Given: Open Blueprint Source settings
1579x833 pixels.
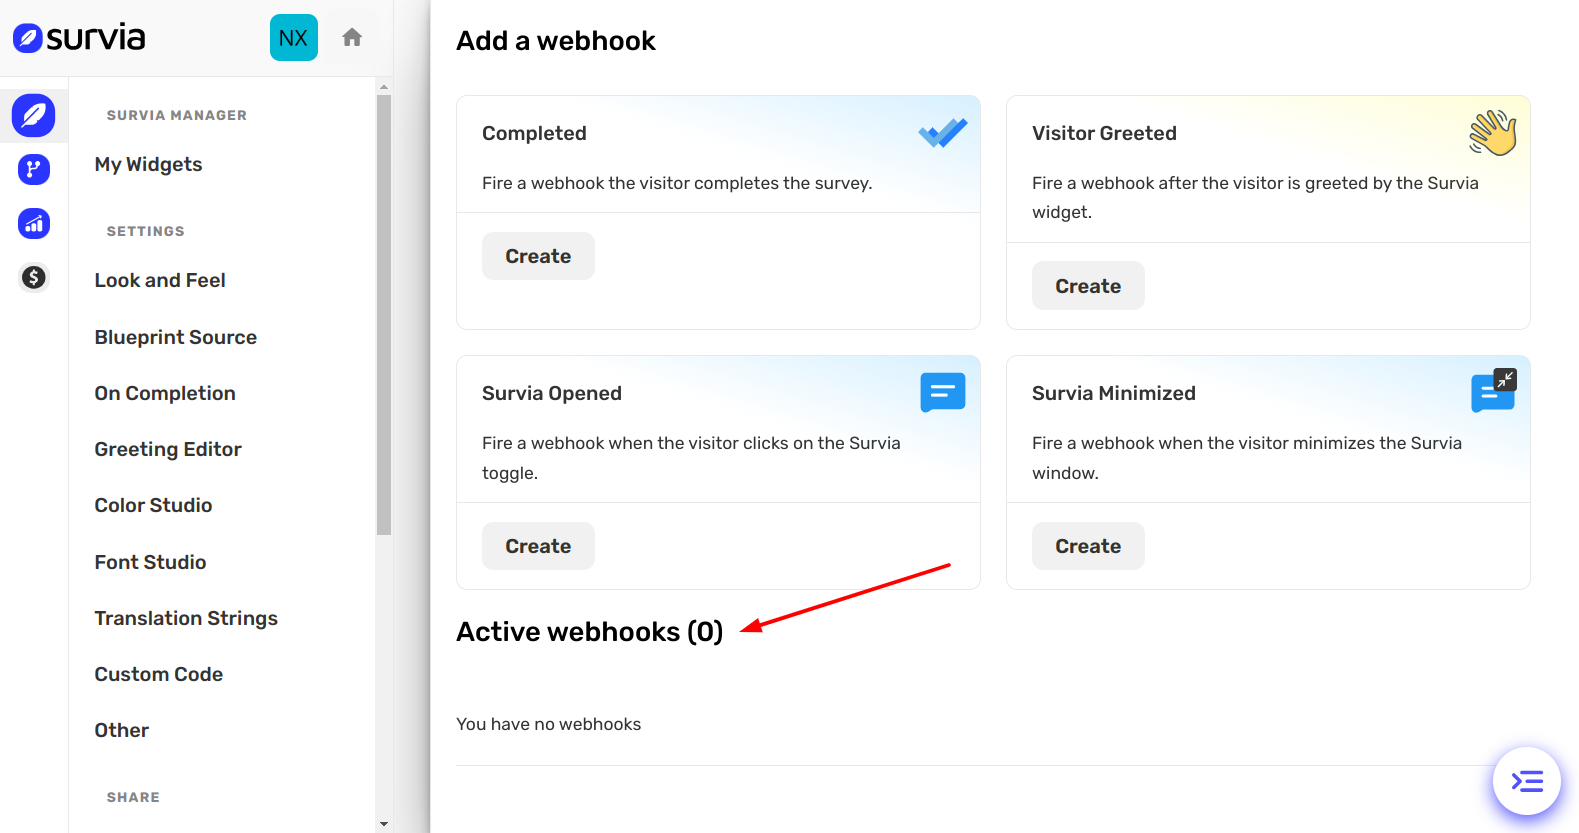Looking at the screenshot, I should point(175,337).
